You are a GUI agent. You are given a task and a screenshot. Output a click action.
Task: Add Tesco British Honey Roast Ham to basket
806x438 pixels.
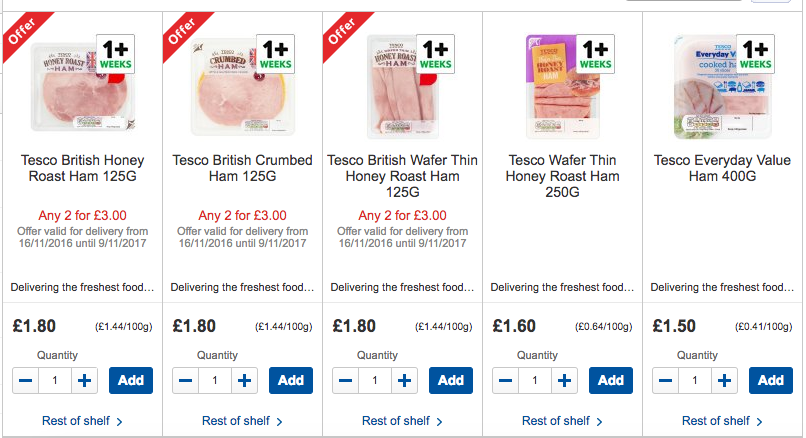131,381
